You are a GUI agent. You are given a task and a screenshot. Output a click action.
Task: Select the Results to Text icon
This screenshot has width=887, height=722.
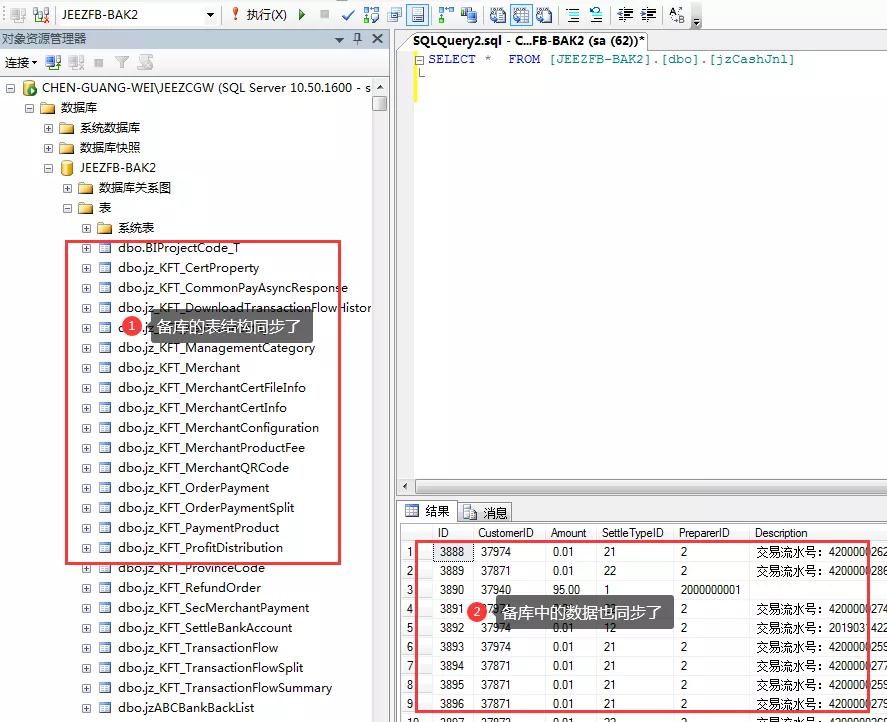point(498,15)
